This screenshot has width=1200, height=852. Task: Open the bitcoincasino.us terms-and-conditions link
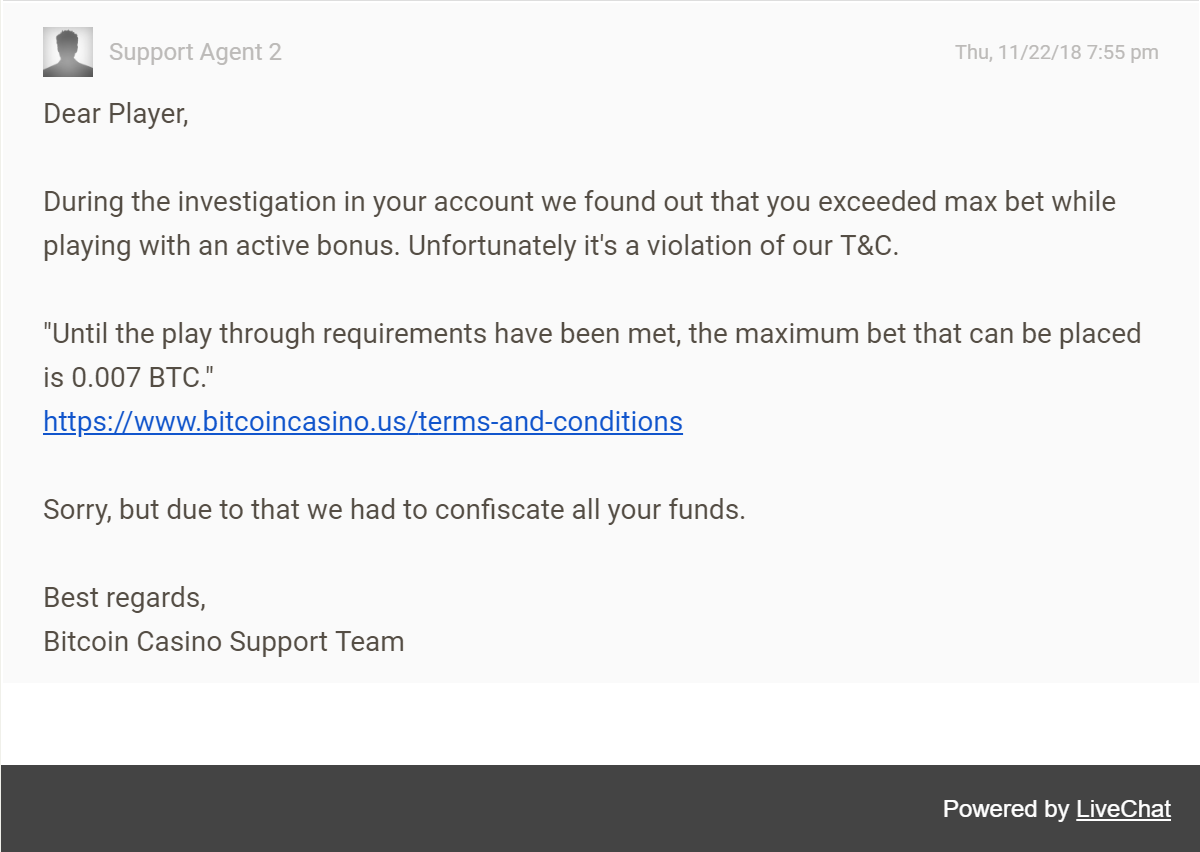(x=363, y=422)
